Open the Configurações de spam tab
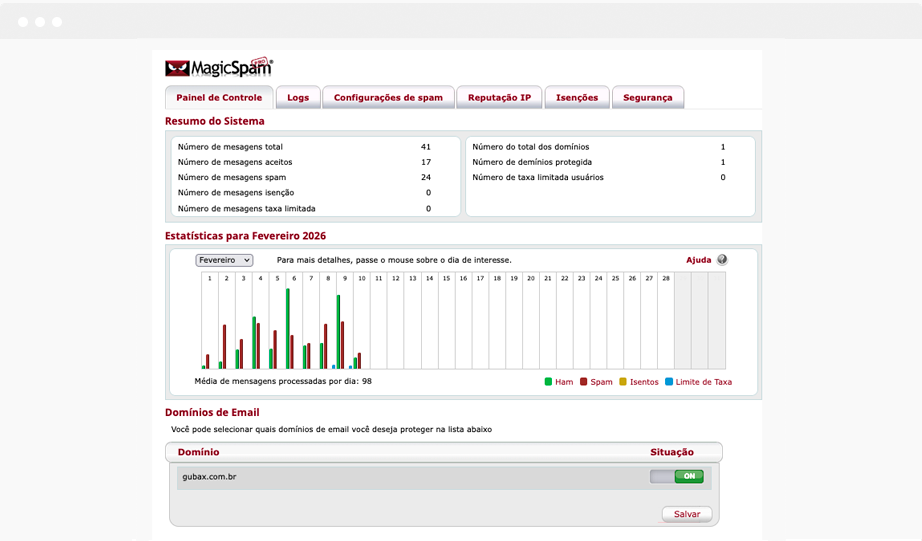922x541 pixels. pos(388,98)
